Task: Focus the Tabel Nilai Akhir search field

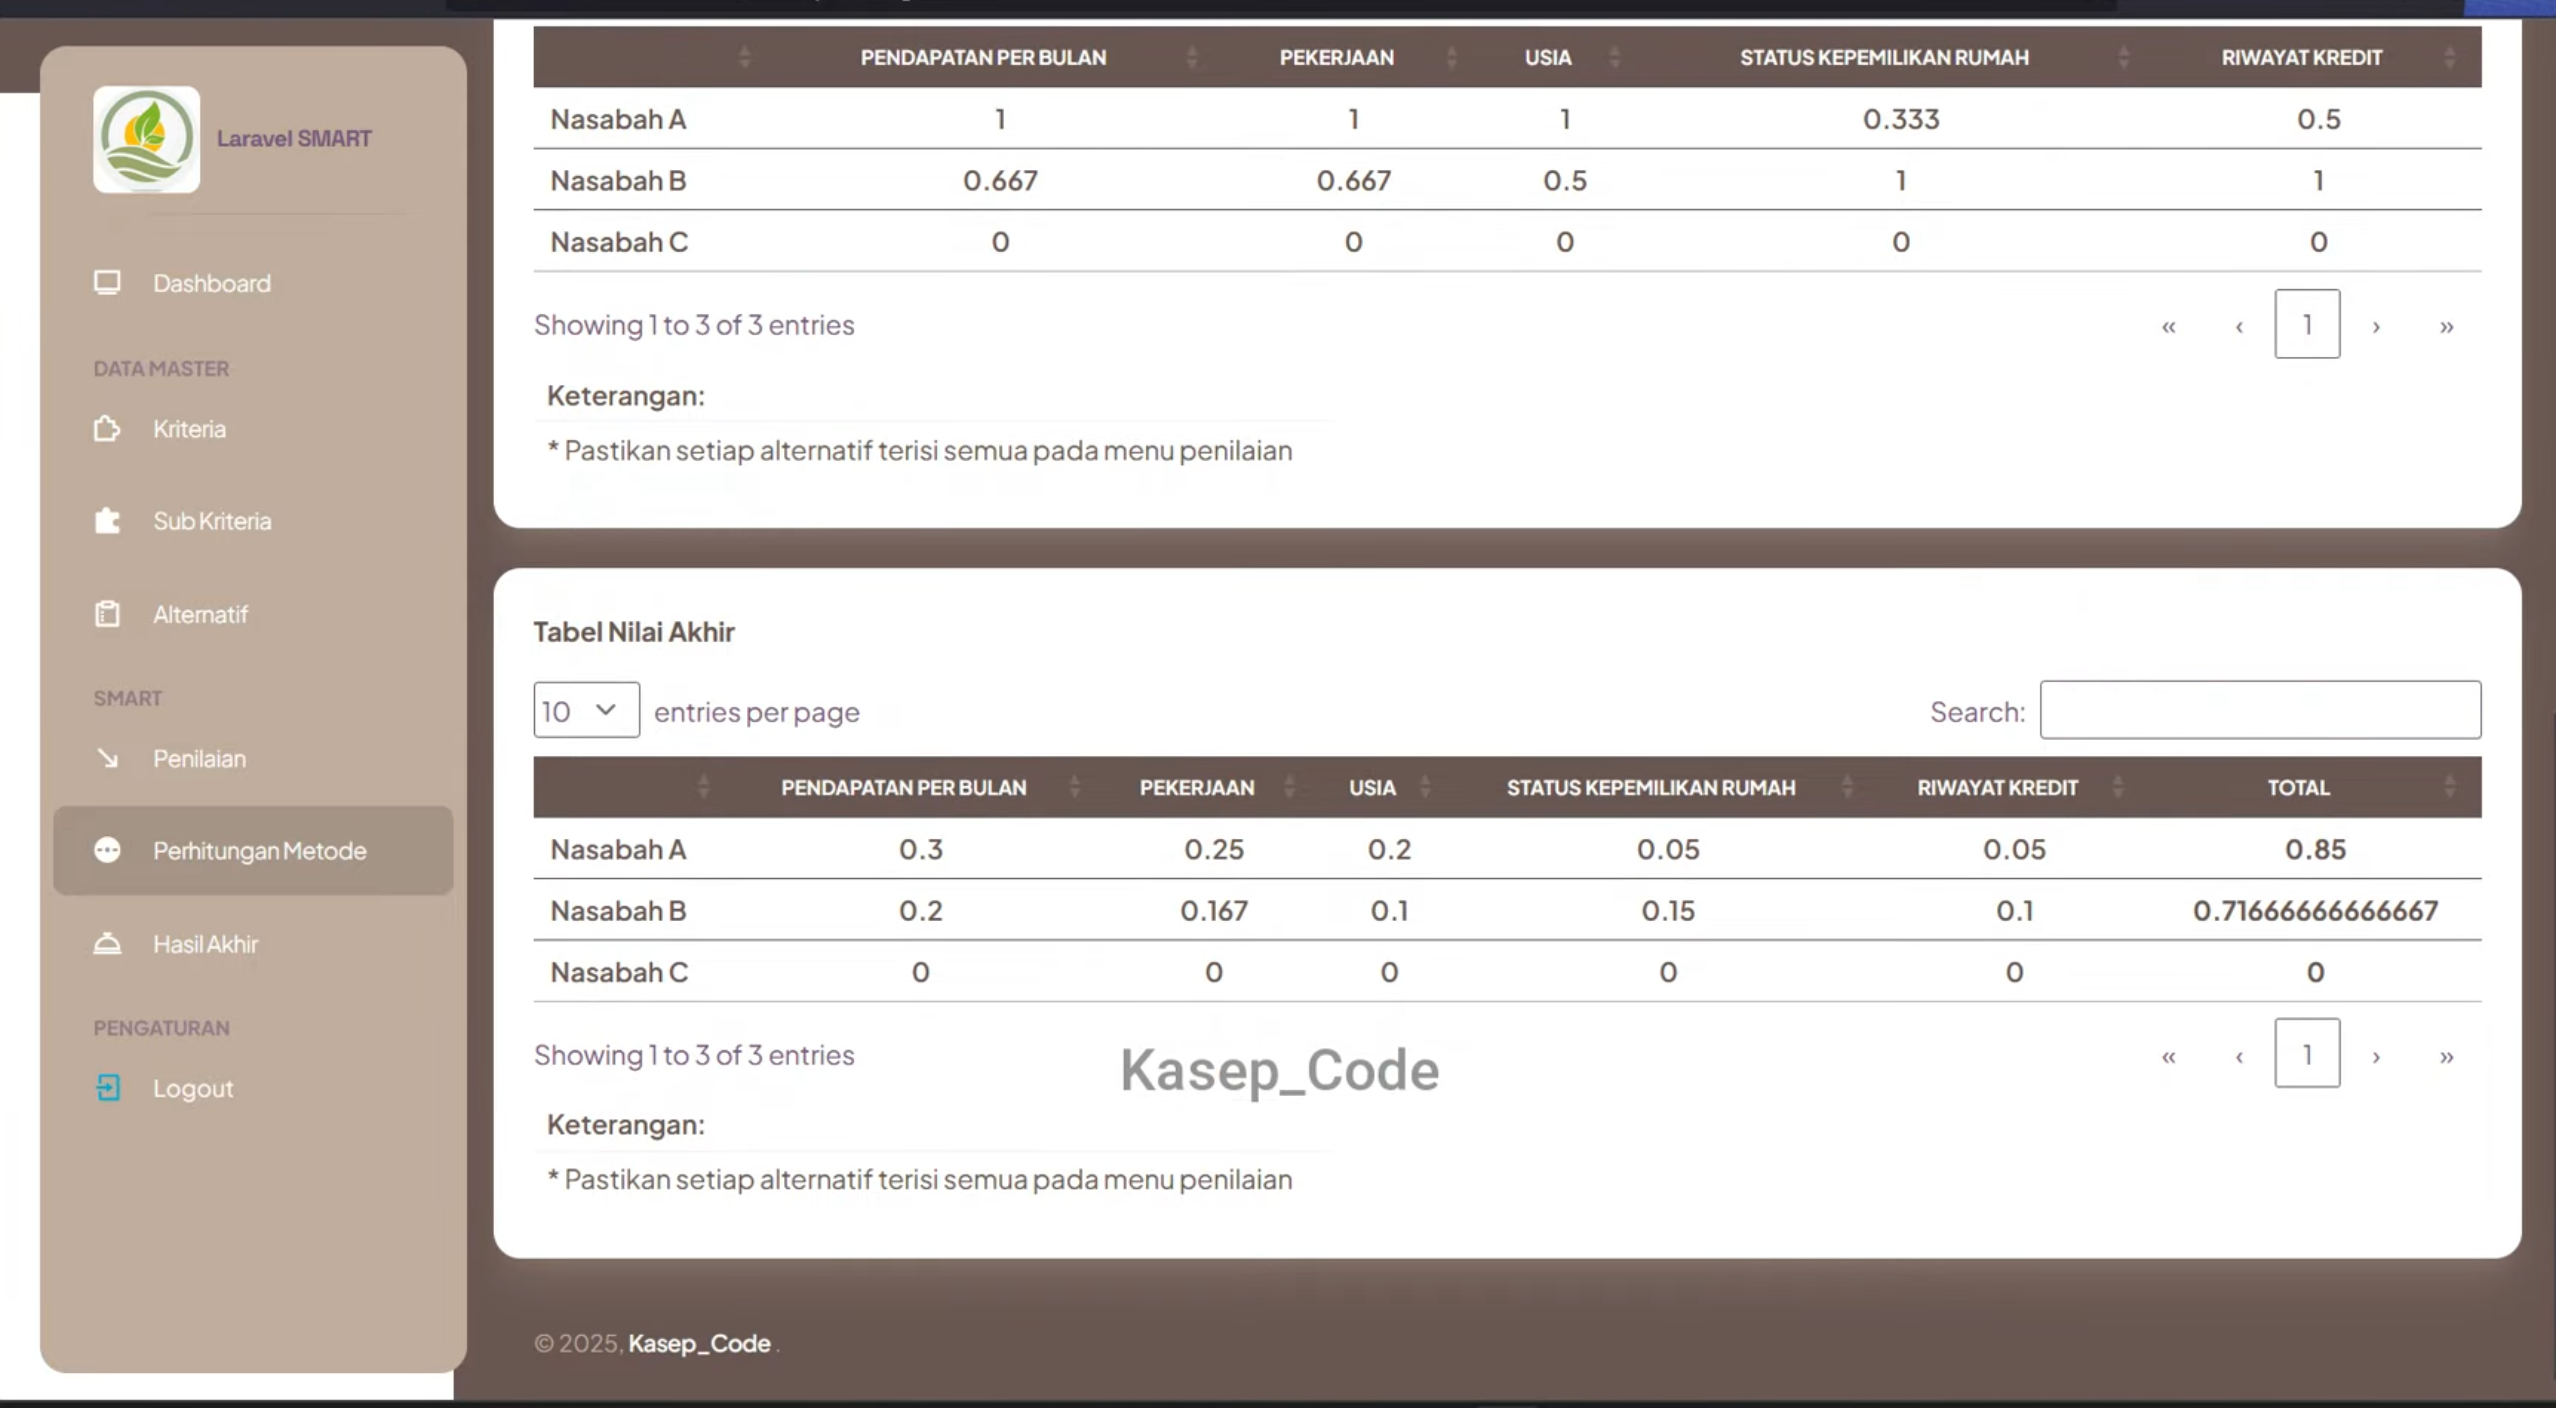Action: tap(2260, 710)
